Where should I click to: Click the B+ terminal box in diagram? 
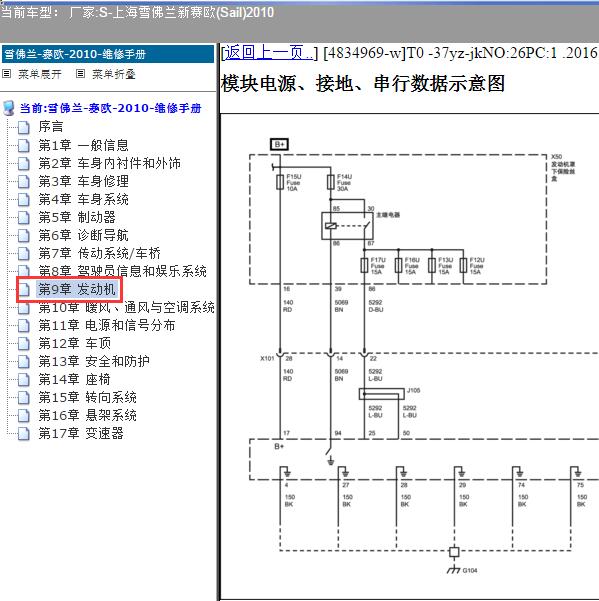[x=279, y=145]
